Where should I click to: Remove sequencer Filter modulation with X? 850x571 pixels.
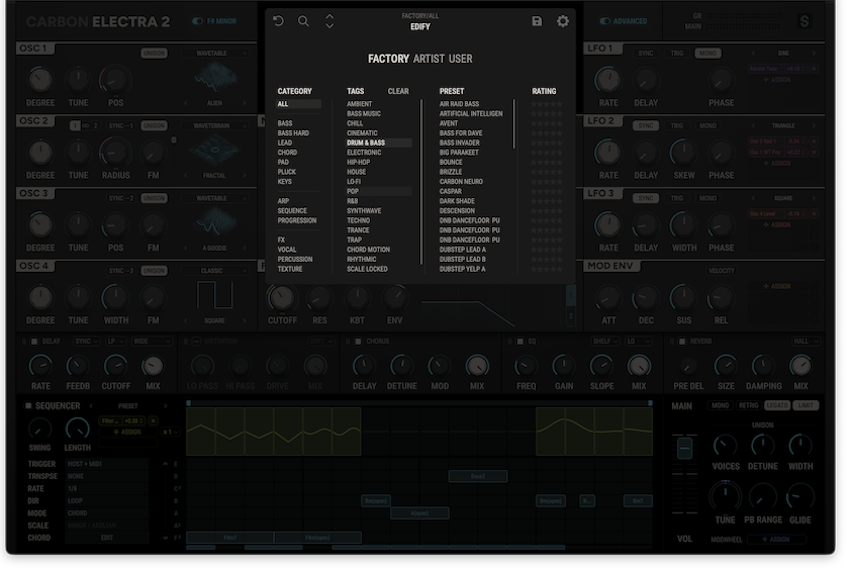(153, 420)
